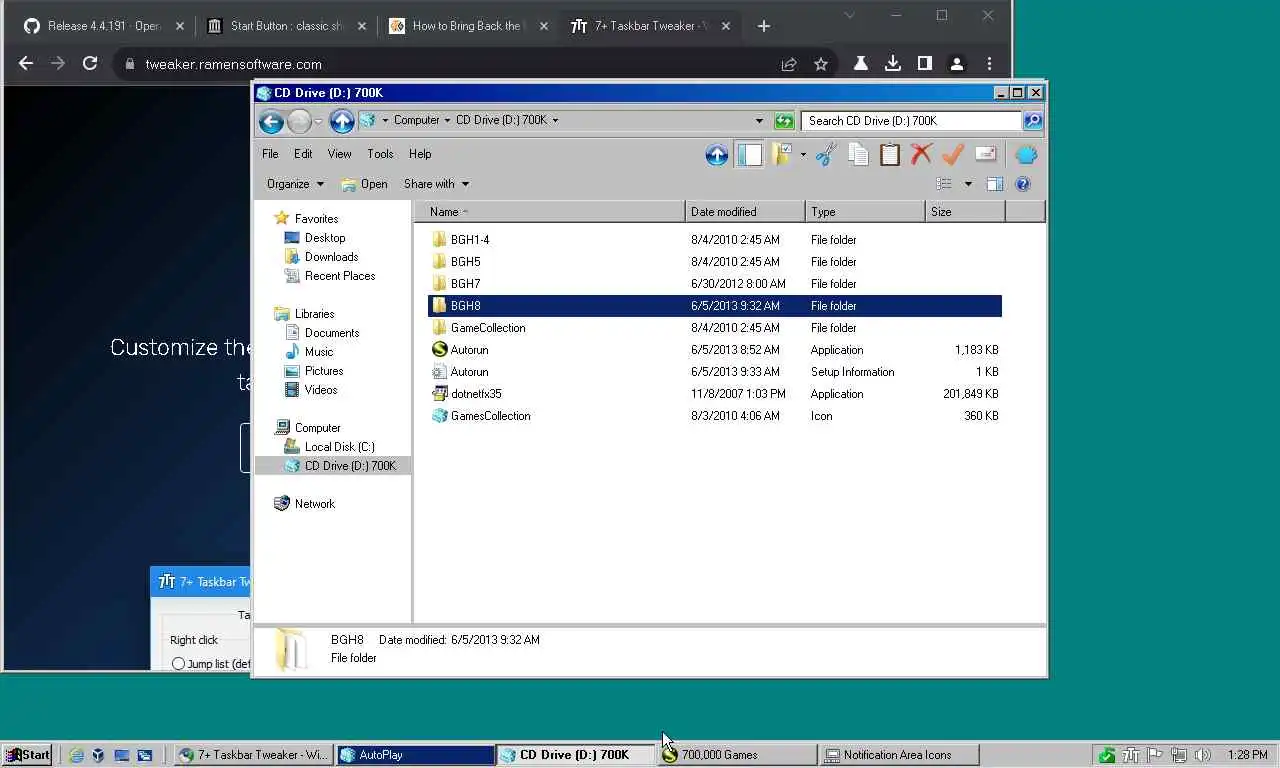This screenshot has width=1280, height=768.
Task: Open the Organize dropdown menu
Action: pyautogui.click(x=295, y=184)
